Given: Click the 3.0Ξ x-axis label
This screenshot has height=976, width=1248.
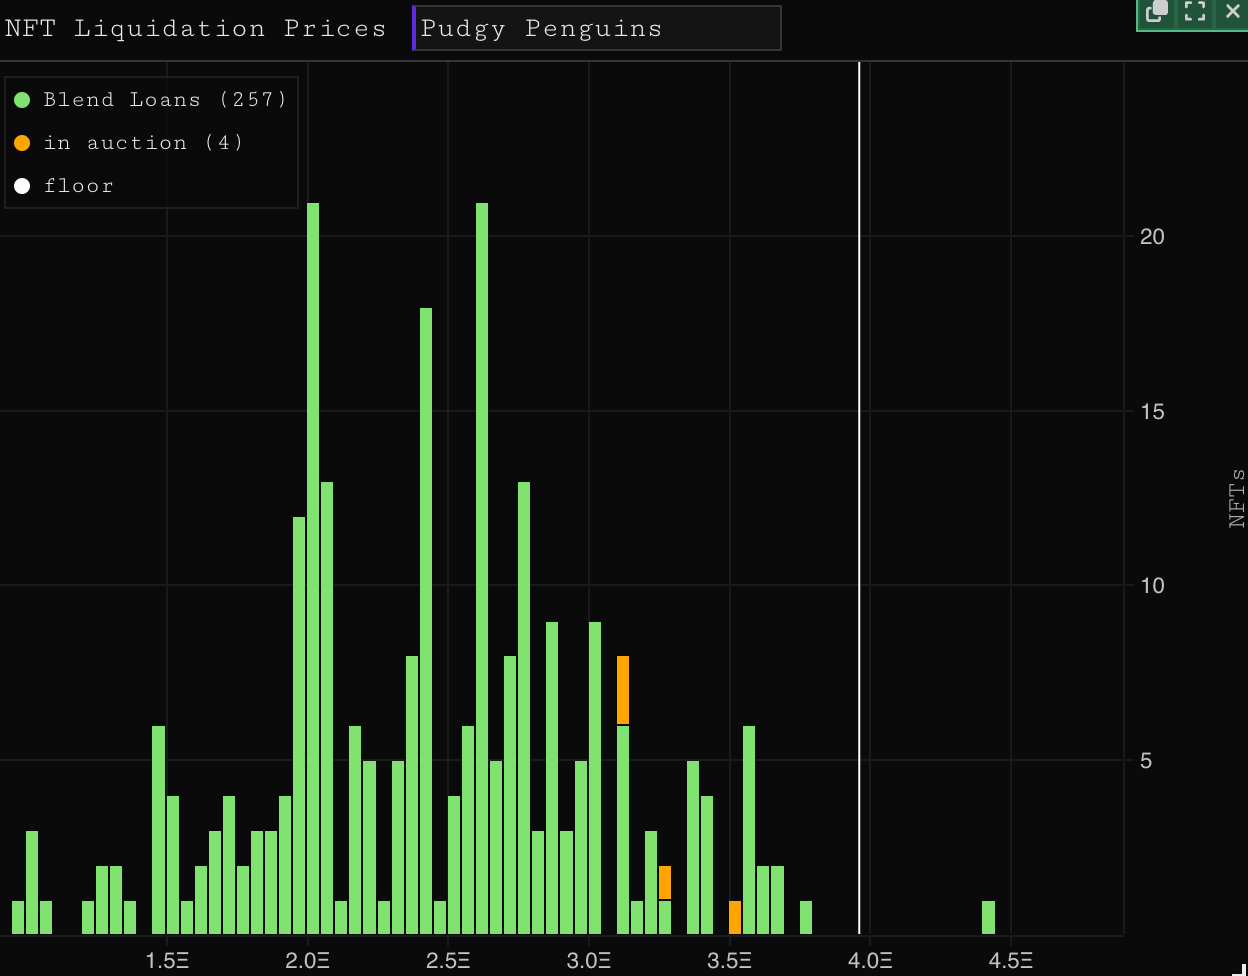Looking at the screenshot, I should click(x=589, y=961).
